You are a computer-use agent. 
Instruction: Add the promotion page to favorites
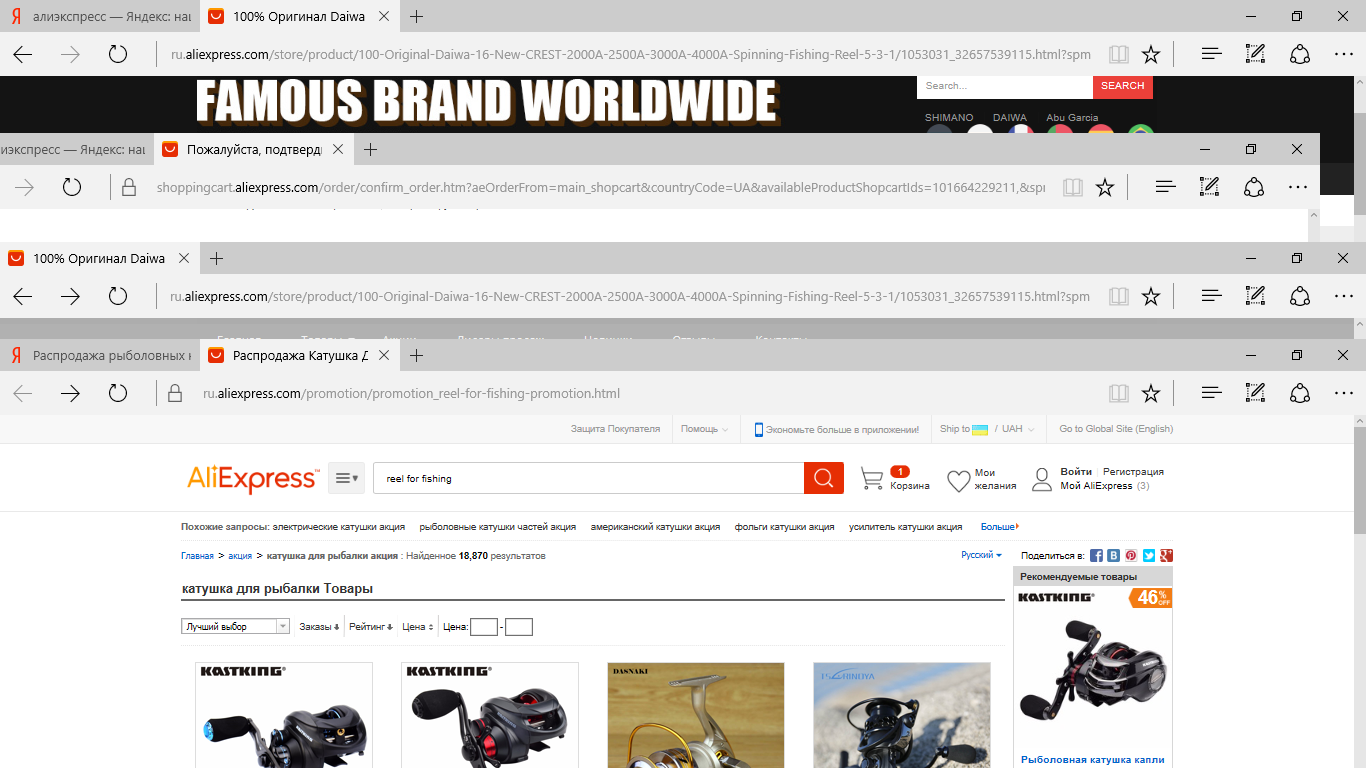pos(1151,393)
